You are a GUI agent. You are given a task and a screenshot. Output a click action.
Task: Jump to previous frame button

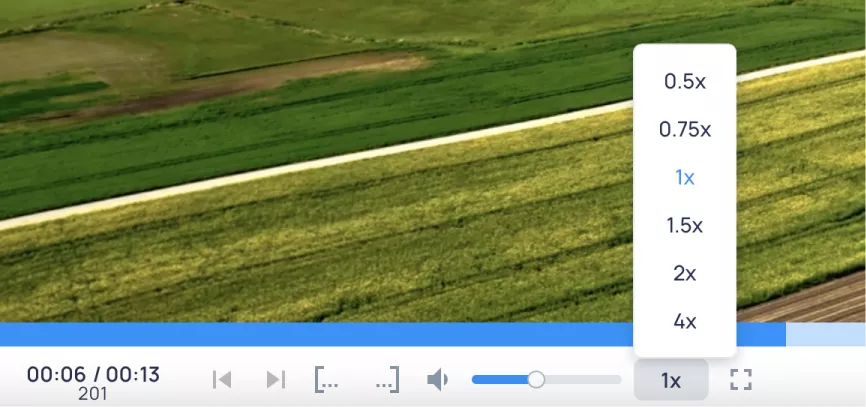222,379
